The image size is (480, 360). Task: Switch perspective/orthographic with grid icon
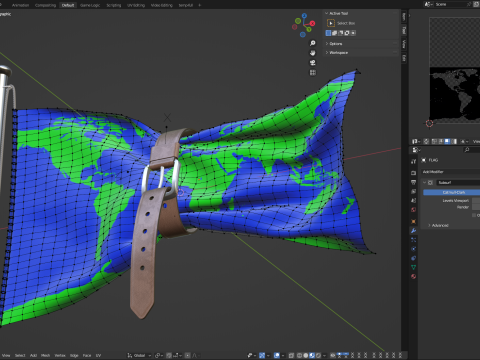coord(313,72)
